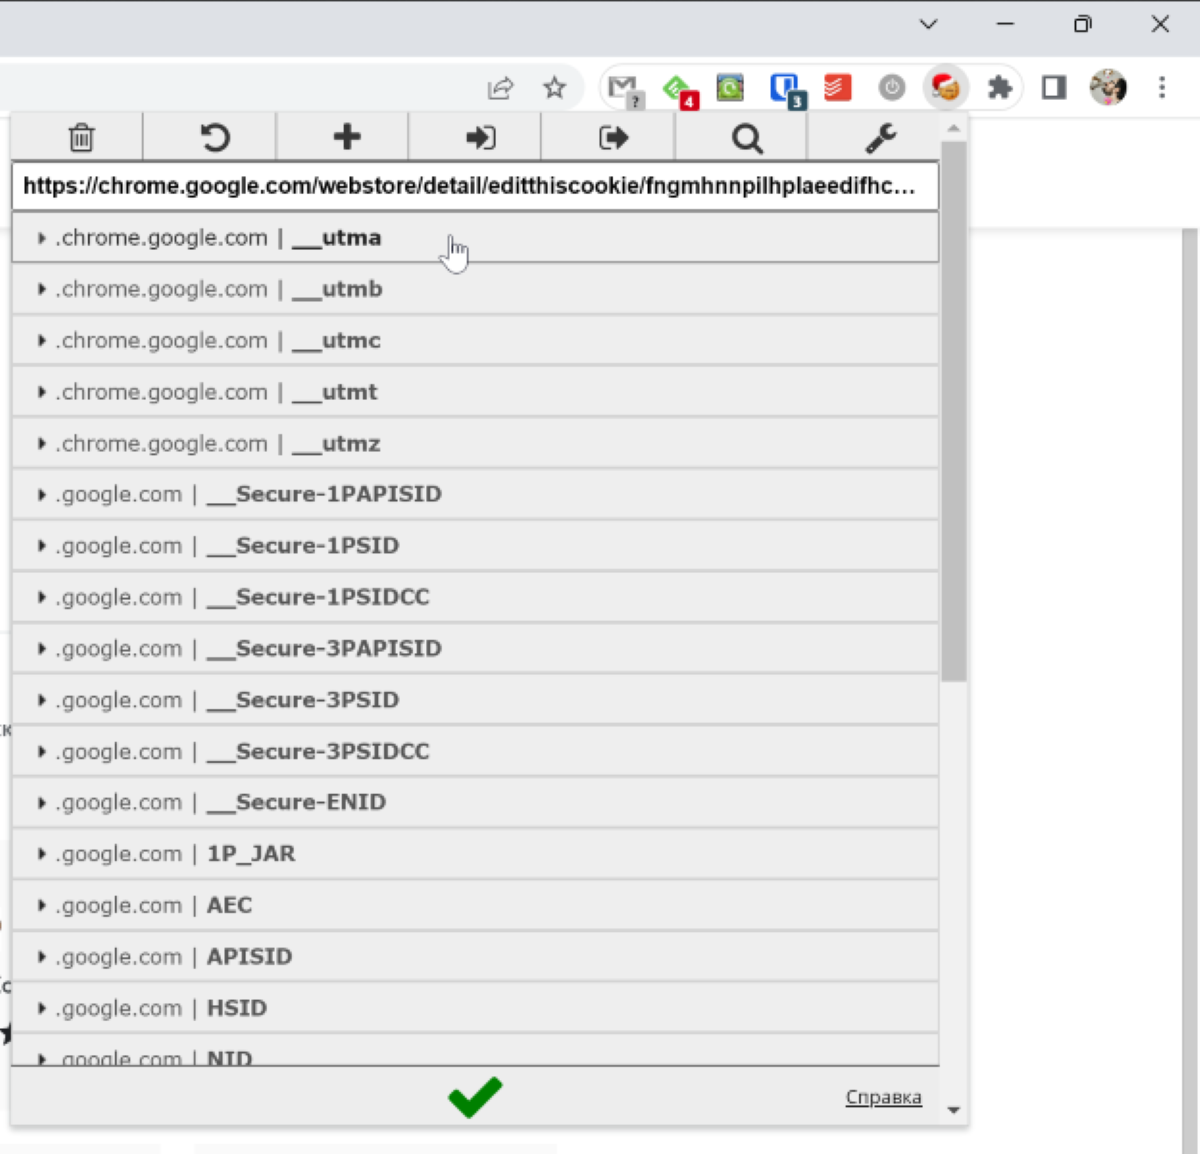This screenshot has width=1200, height=1154.
Task: Expand the __utmb cookie row
Action: point(475,289)
